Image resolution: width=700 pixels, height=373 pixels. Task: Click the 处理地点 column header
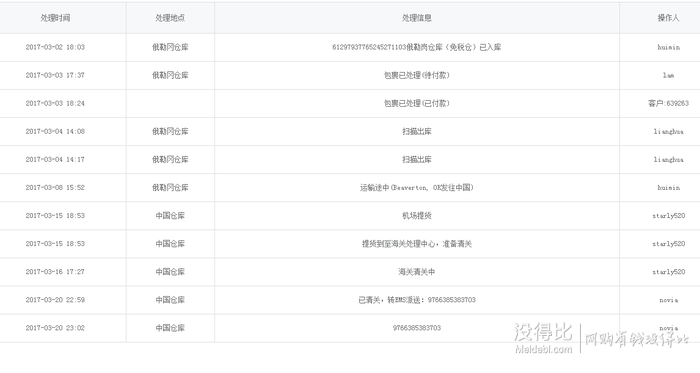point(170,18)
